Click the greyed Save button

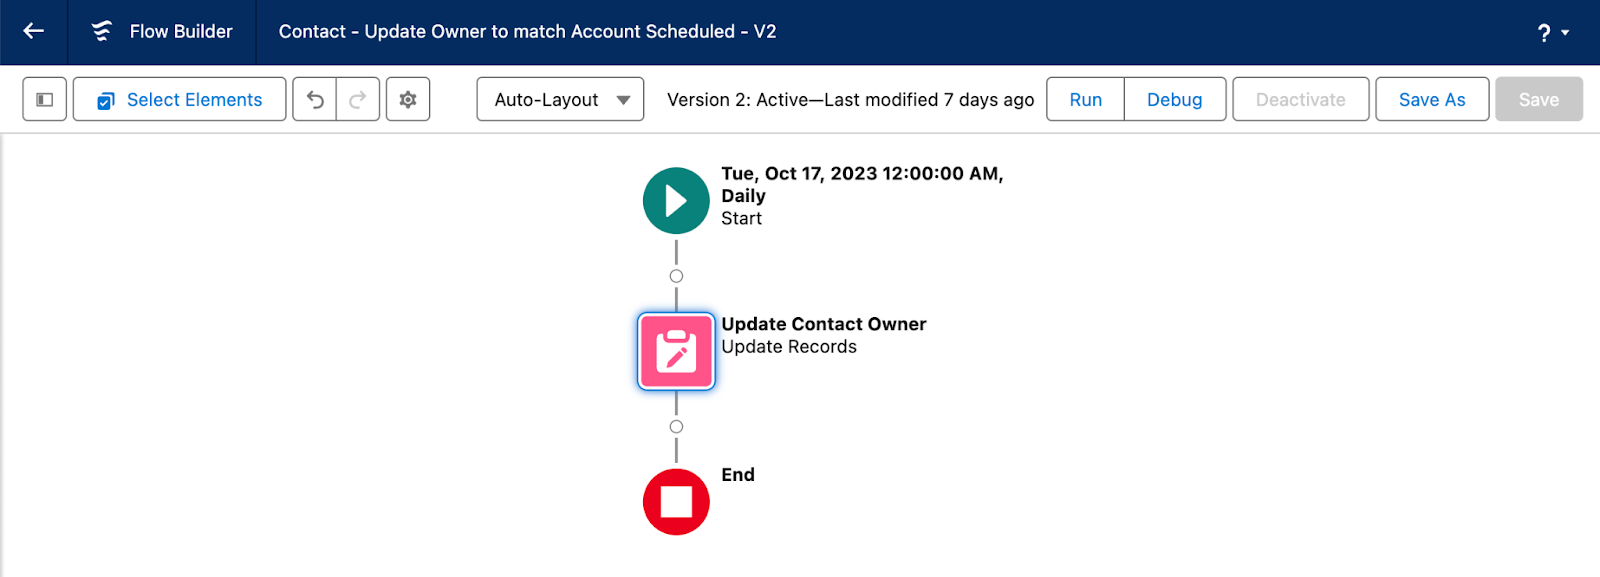click(1539, 99)
